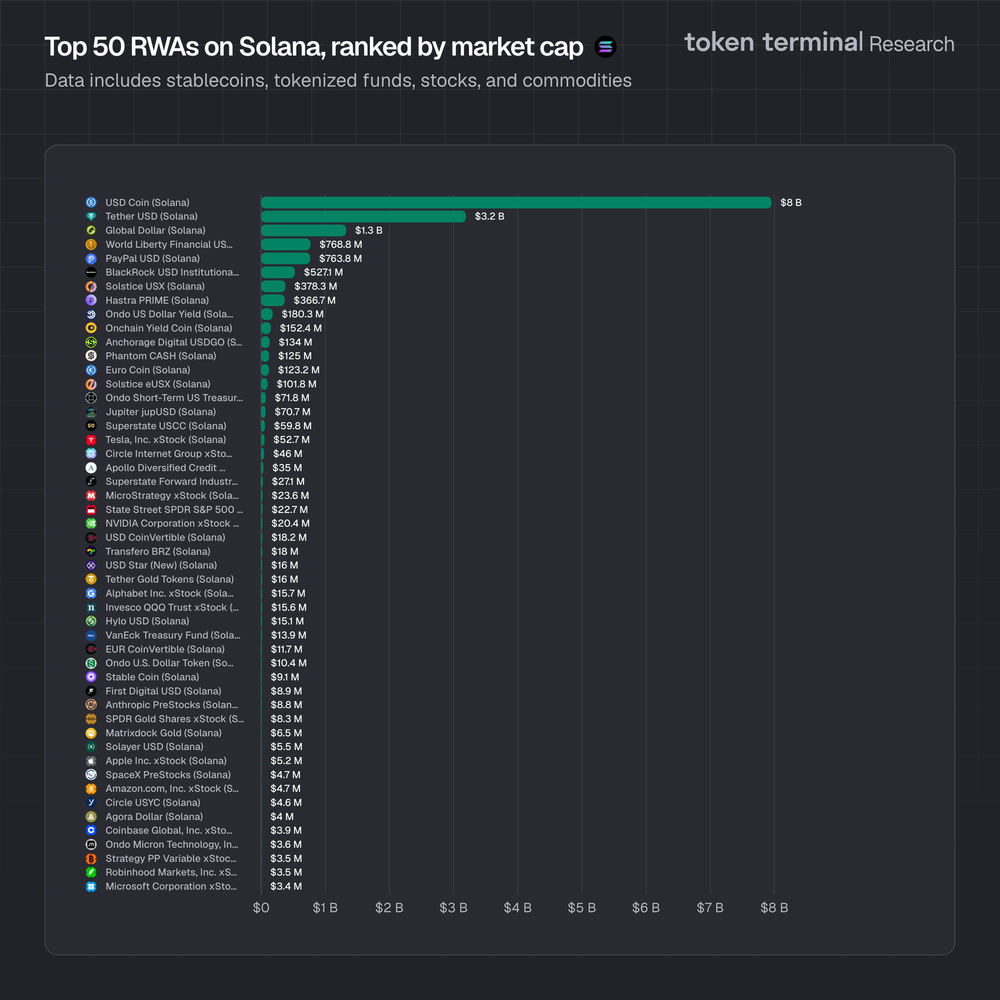The width and height of the screenshot is (1000, 1000).
Task: Click the Tether USD token icon
Action: (91, 216)
